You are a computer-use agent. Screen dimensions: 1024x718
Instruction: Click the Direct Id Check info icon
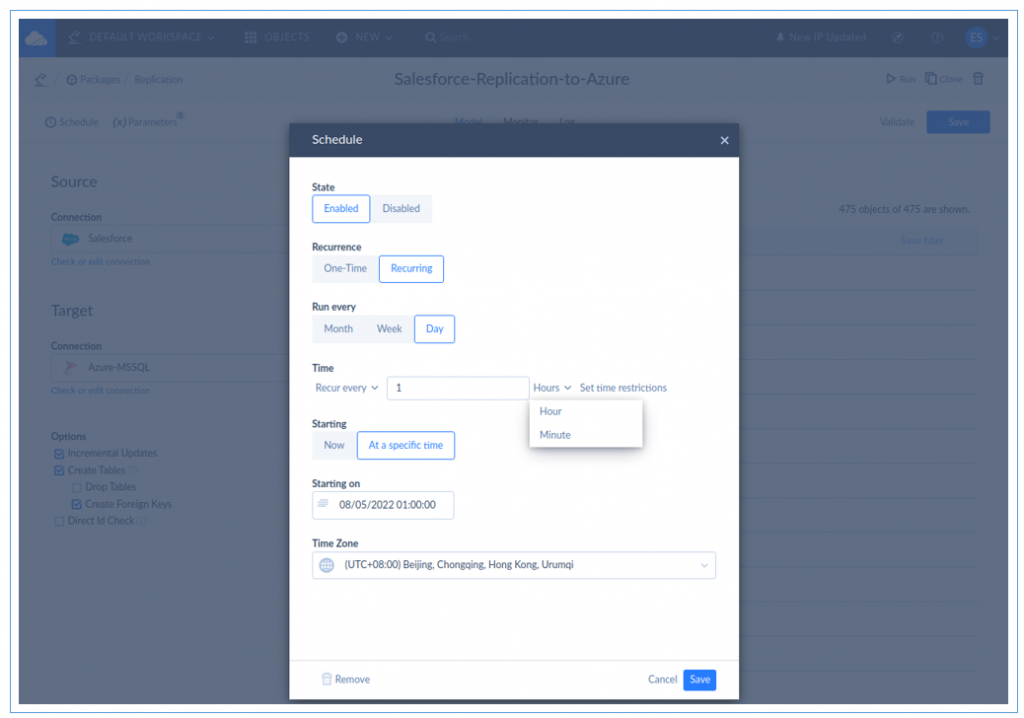[x=142, y=521]
